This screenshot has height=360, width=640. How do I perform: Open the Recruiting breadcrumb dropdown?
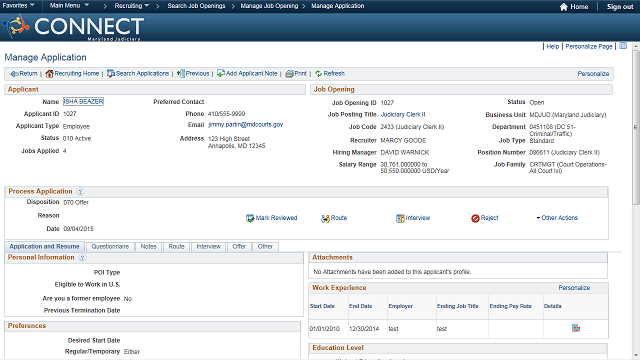pyautogui.click(x=131, y=6)
